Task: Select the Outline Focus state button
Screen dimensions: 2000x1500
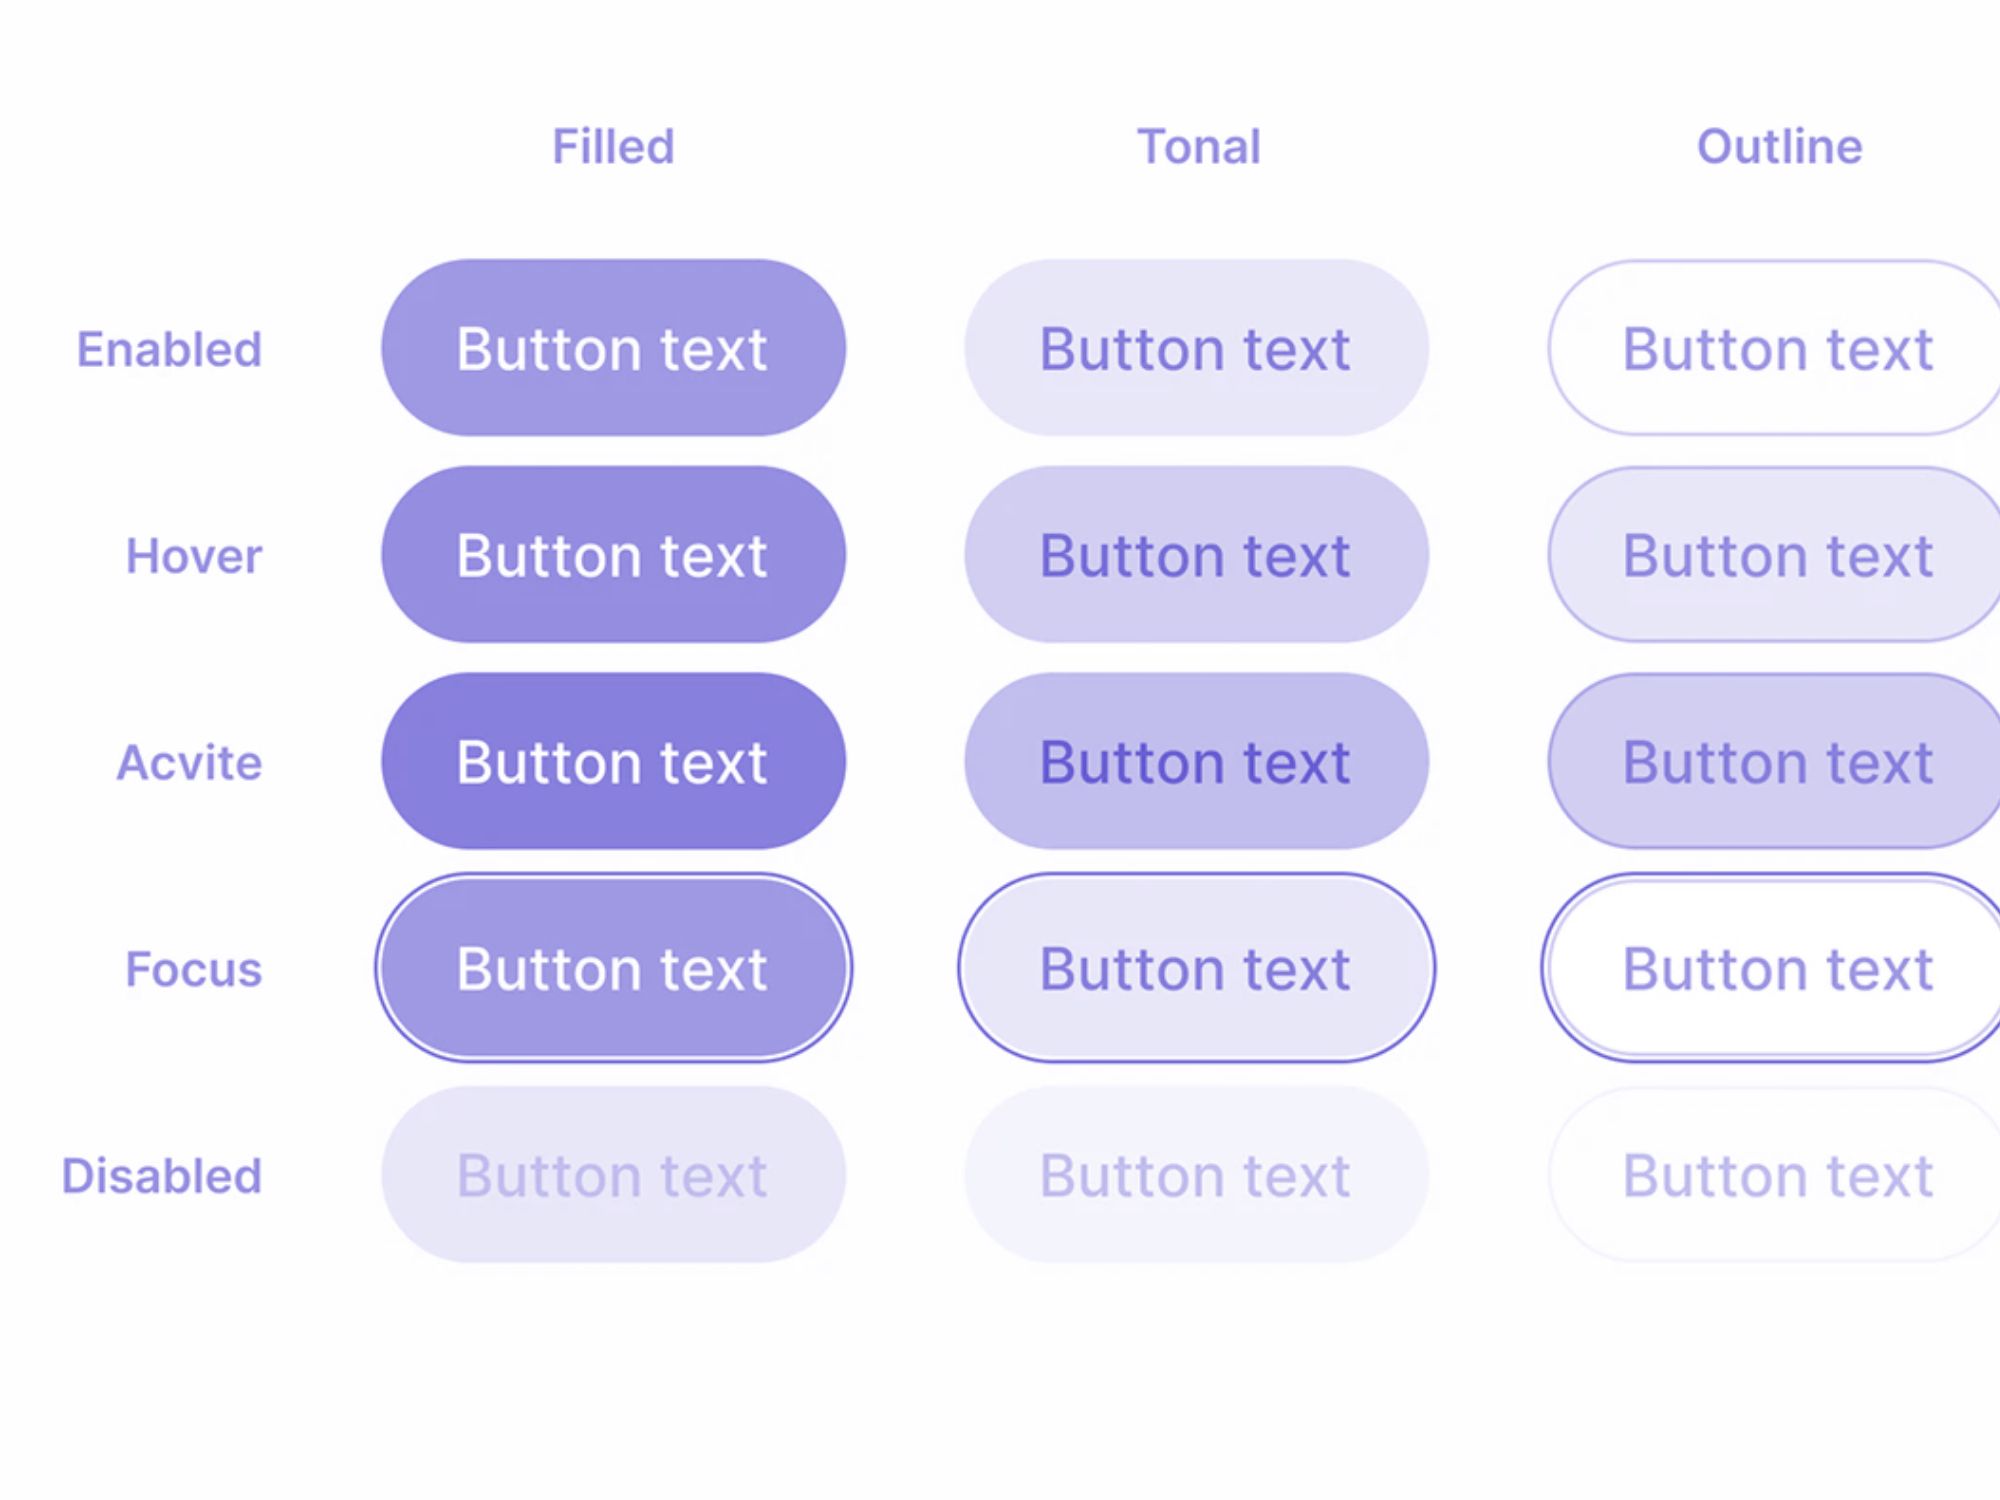Action: 1778,968
